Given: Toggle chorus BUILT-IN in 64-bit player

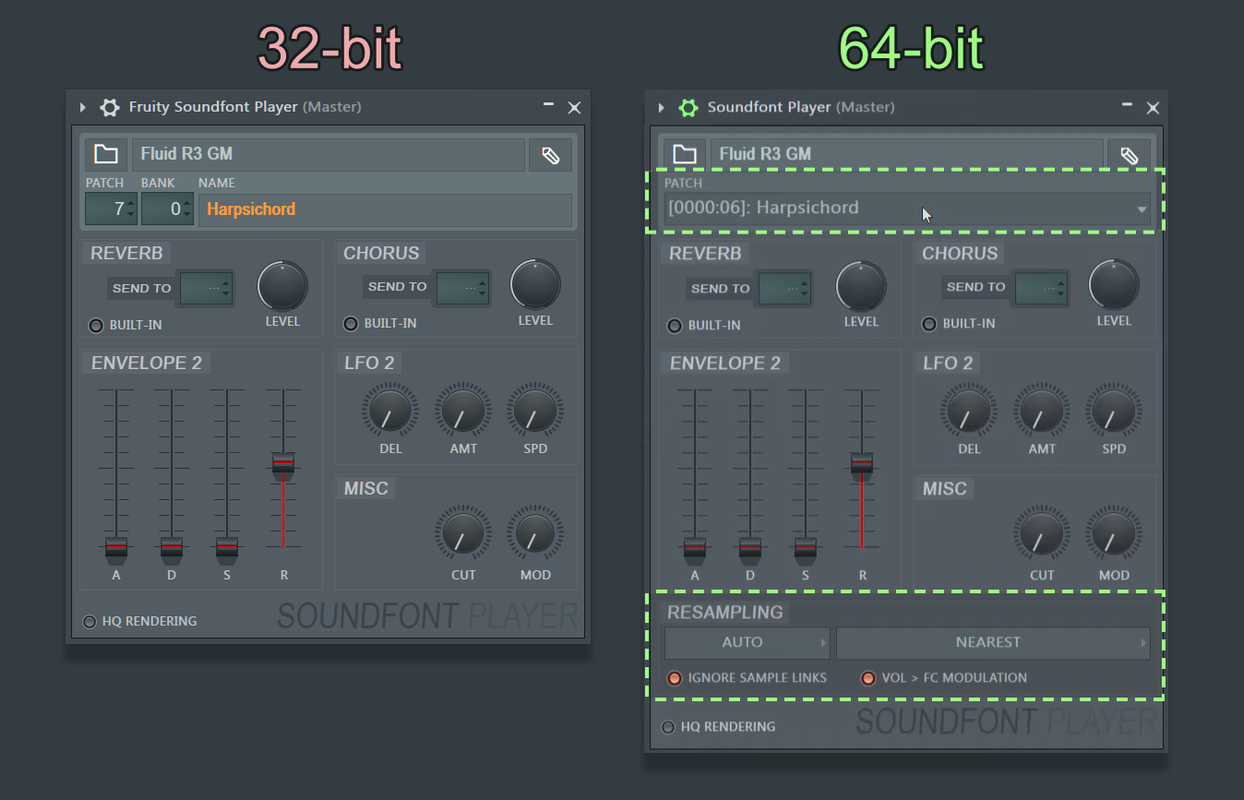Looking at the screenshot, I should (x=929, y=323).
